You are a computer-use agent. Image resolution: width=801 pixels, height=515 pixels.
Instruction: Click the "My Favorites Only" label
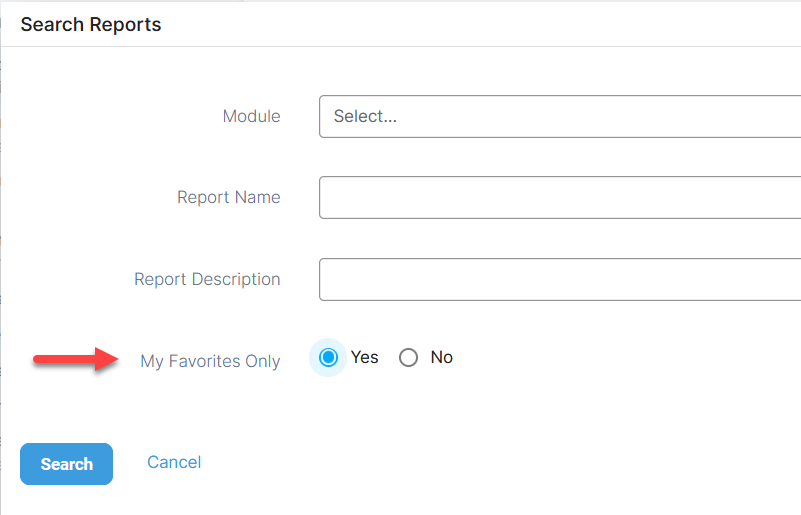[x=210, y=361]
